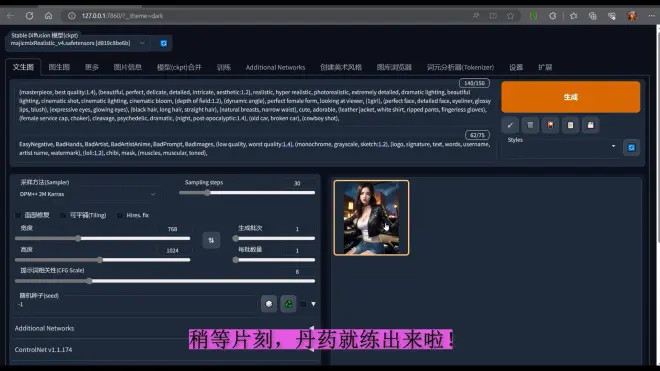
Task: Open the browser extensions puzzle icon
Action: pyautogui.click(x=553, y=16)
